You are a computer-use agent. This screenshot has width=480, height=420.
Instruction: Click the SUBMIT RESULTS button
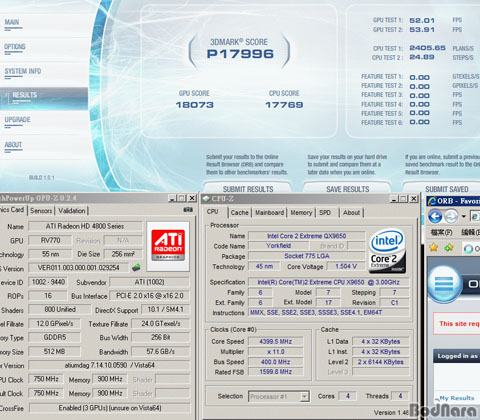248,188
